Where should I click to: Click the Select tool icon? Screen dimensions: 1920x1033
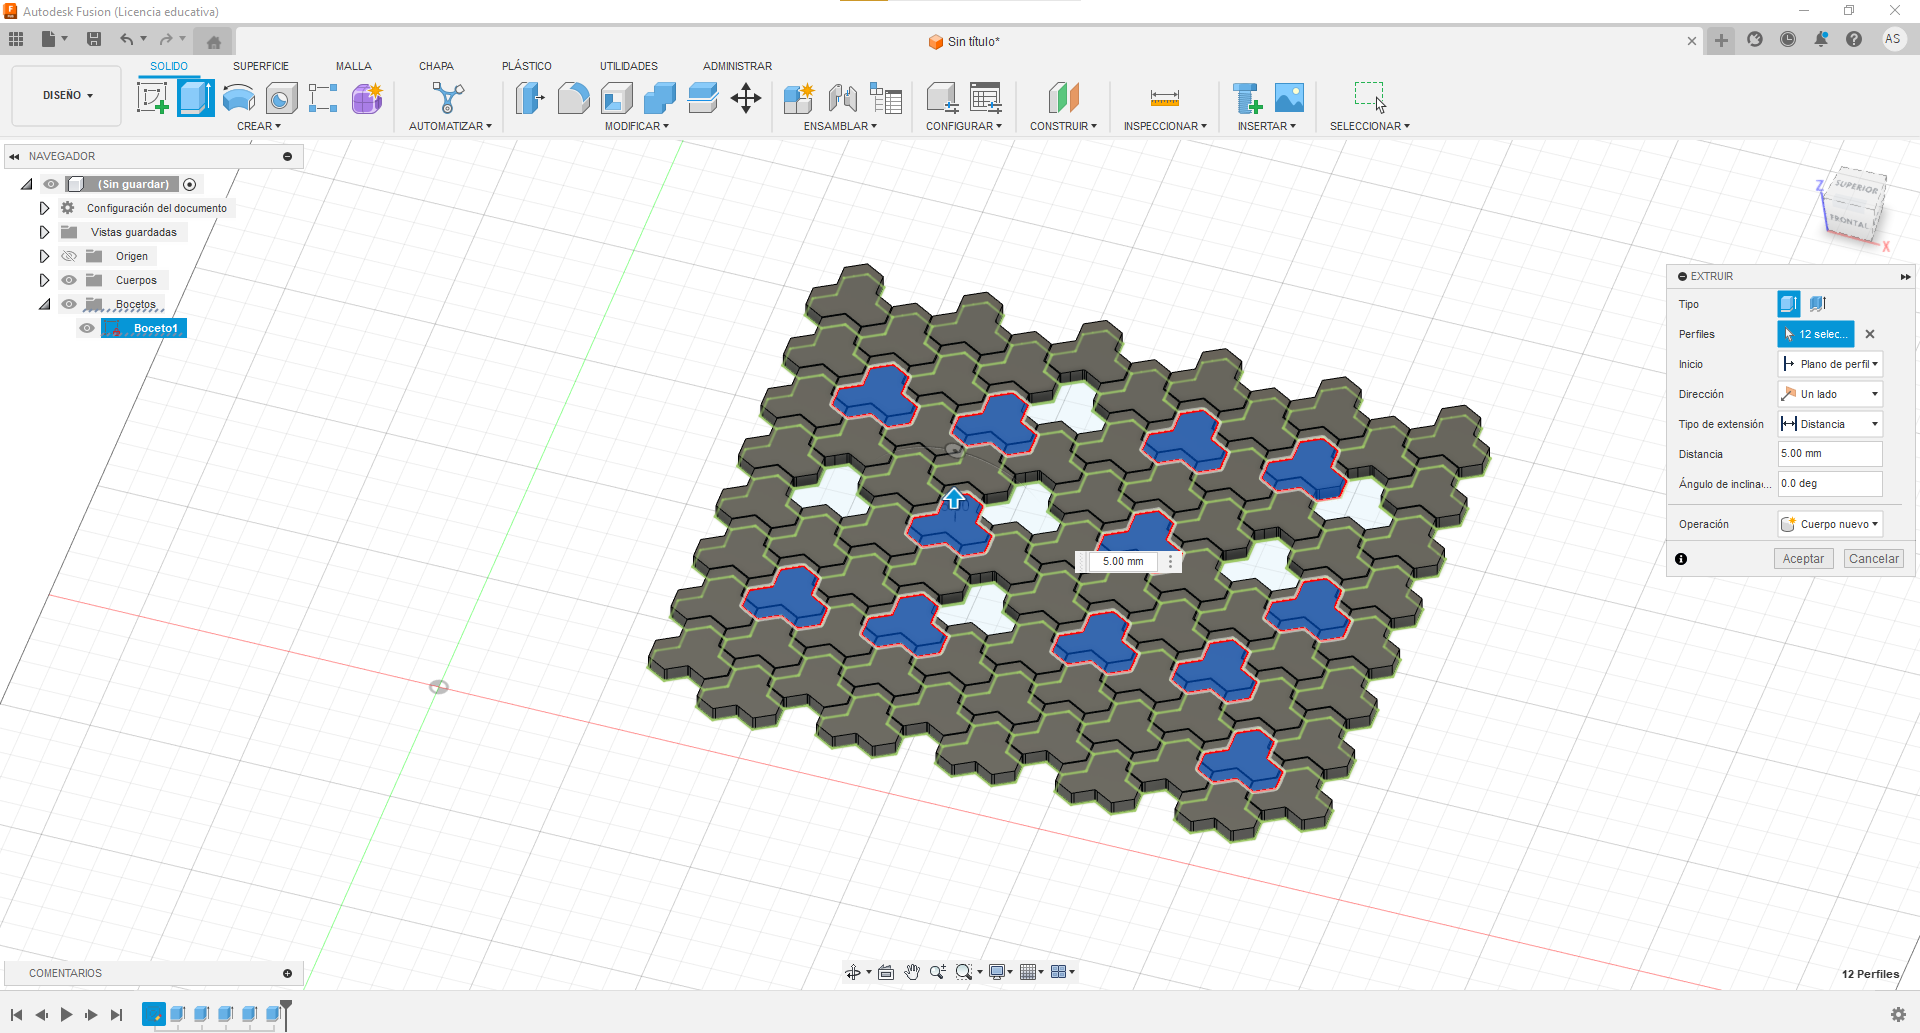point(1370,98)
